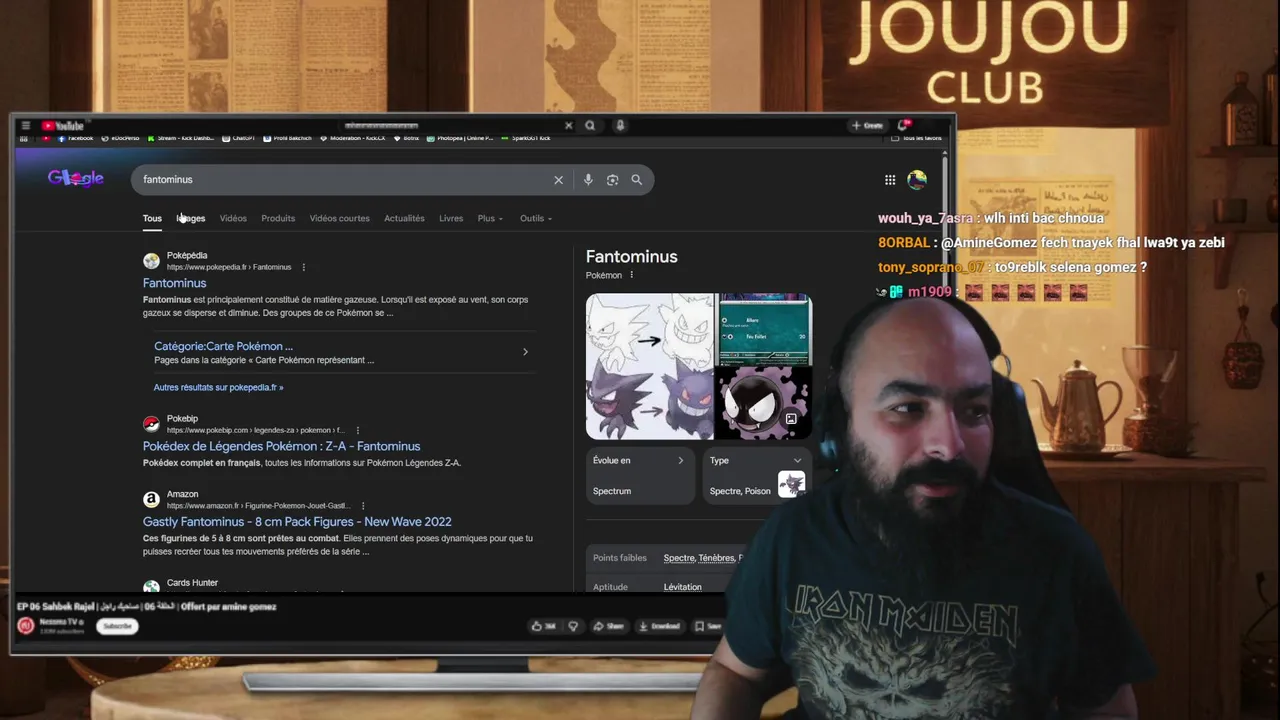Open the Fantominus Poképédia result
This screenshot has height=720, width=1280.
click(x=174, y=283)
